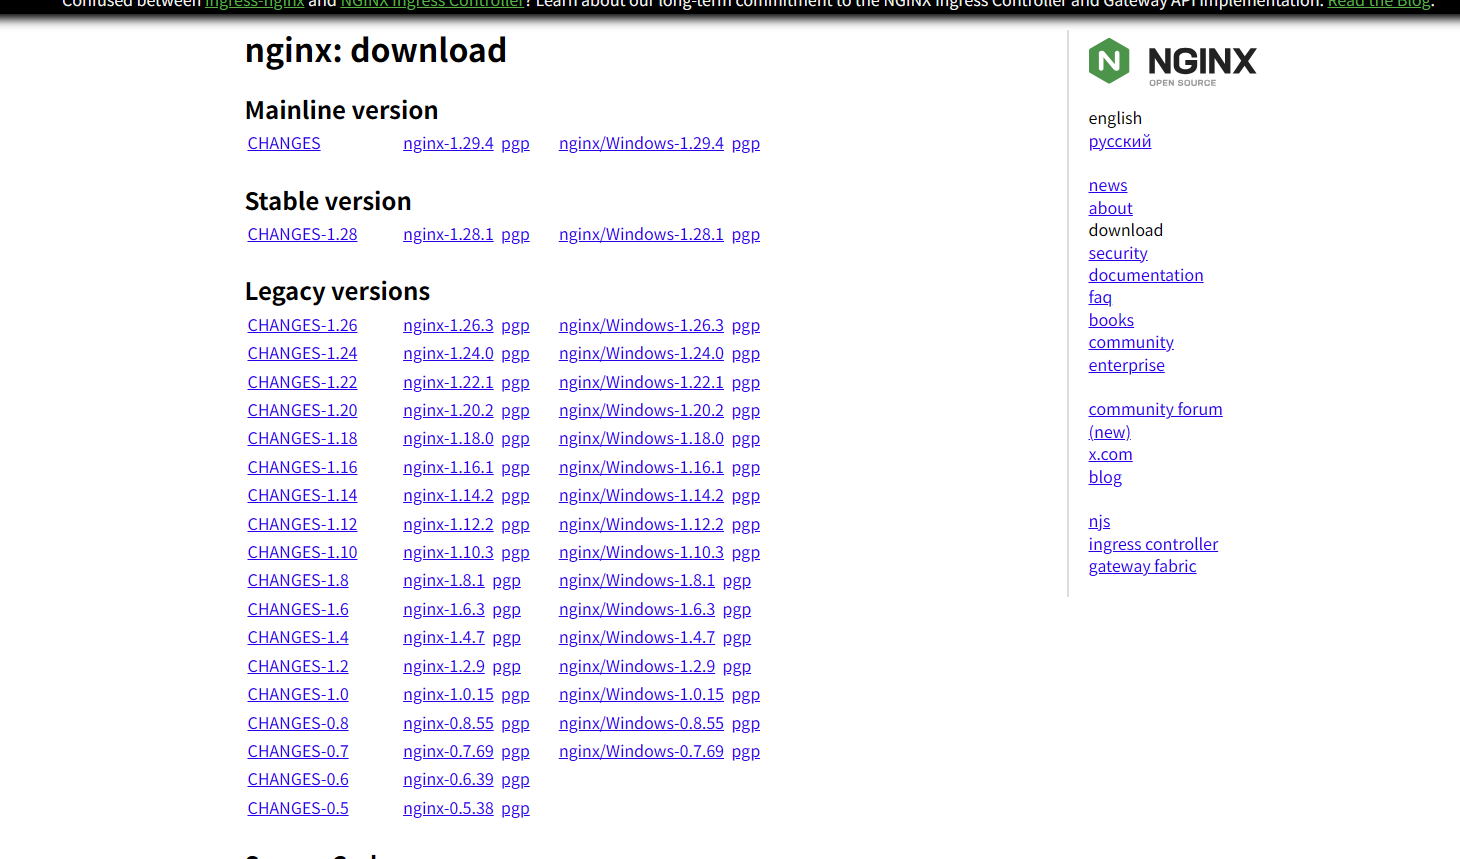Open CHANGES-0.7 link
This screenshot has height=859, width=1460.
point(298,752)
